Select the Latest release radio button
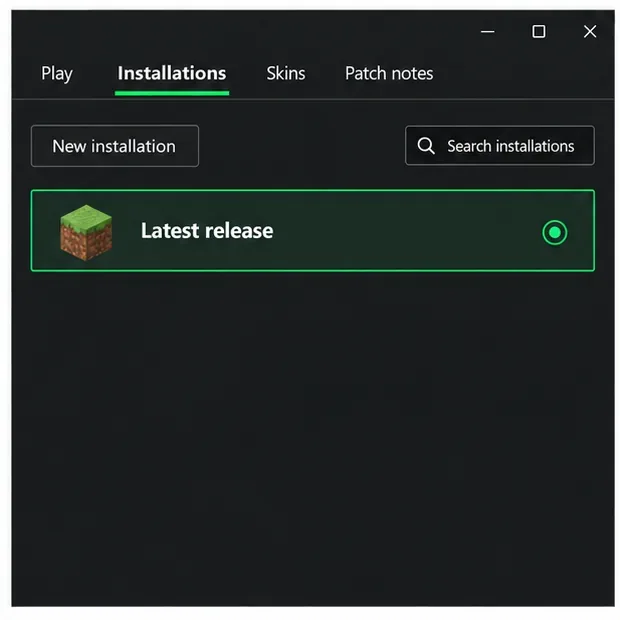 [555, 232]
